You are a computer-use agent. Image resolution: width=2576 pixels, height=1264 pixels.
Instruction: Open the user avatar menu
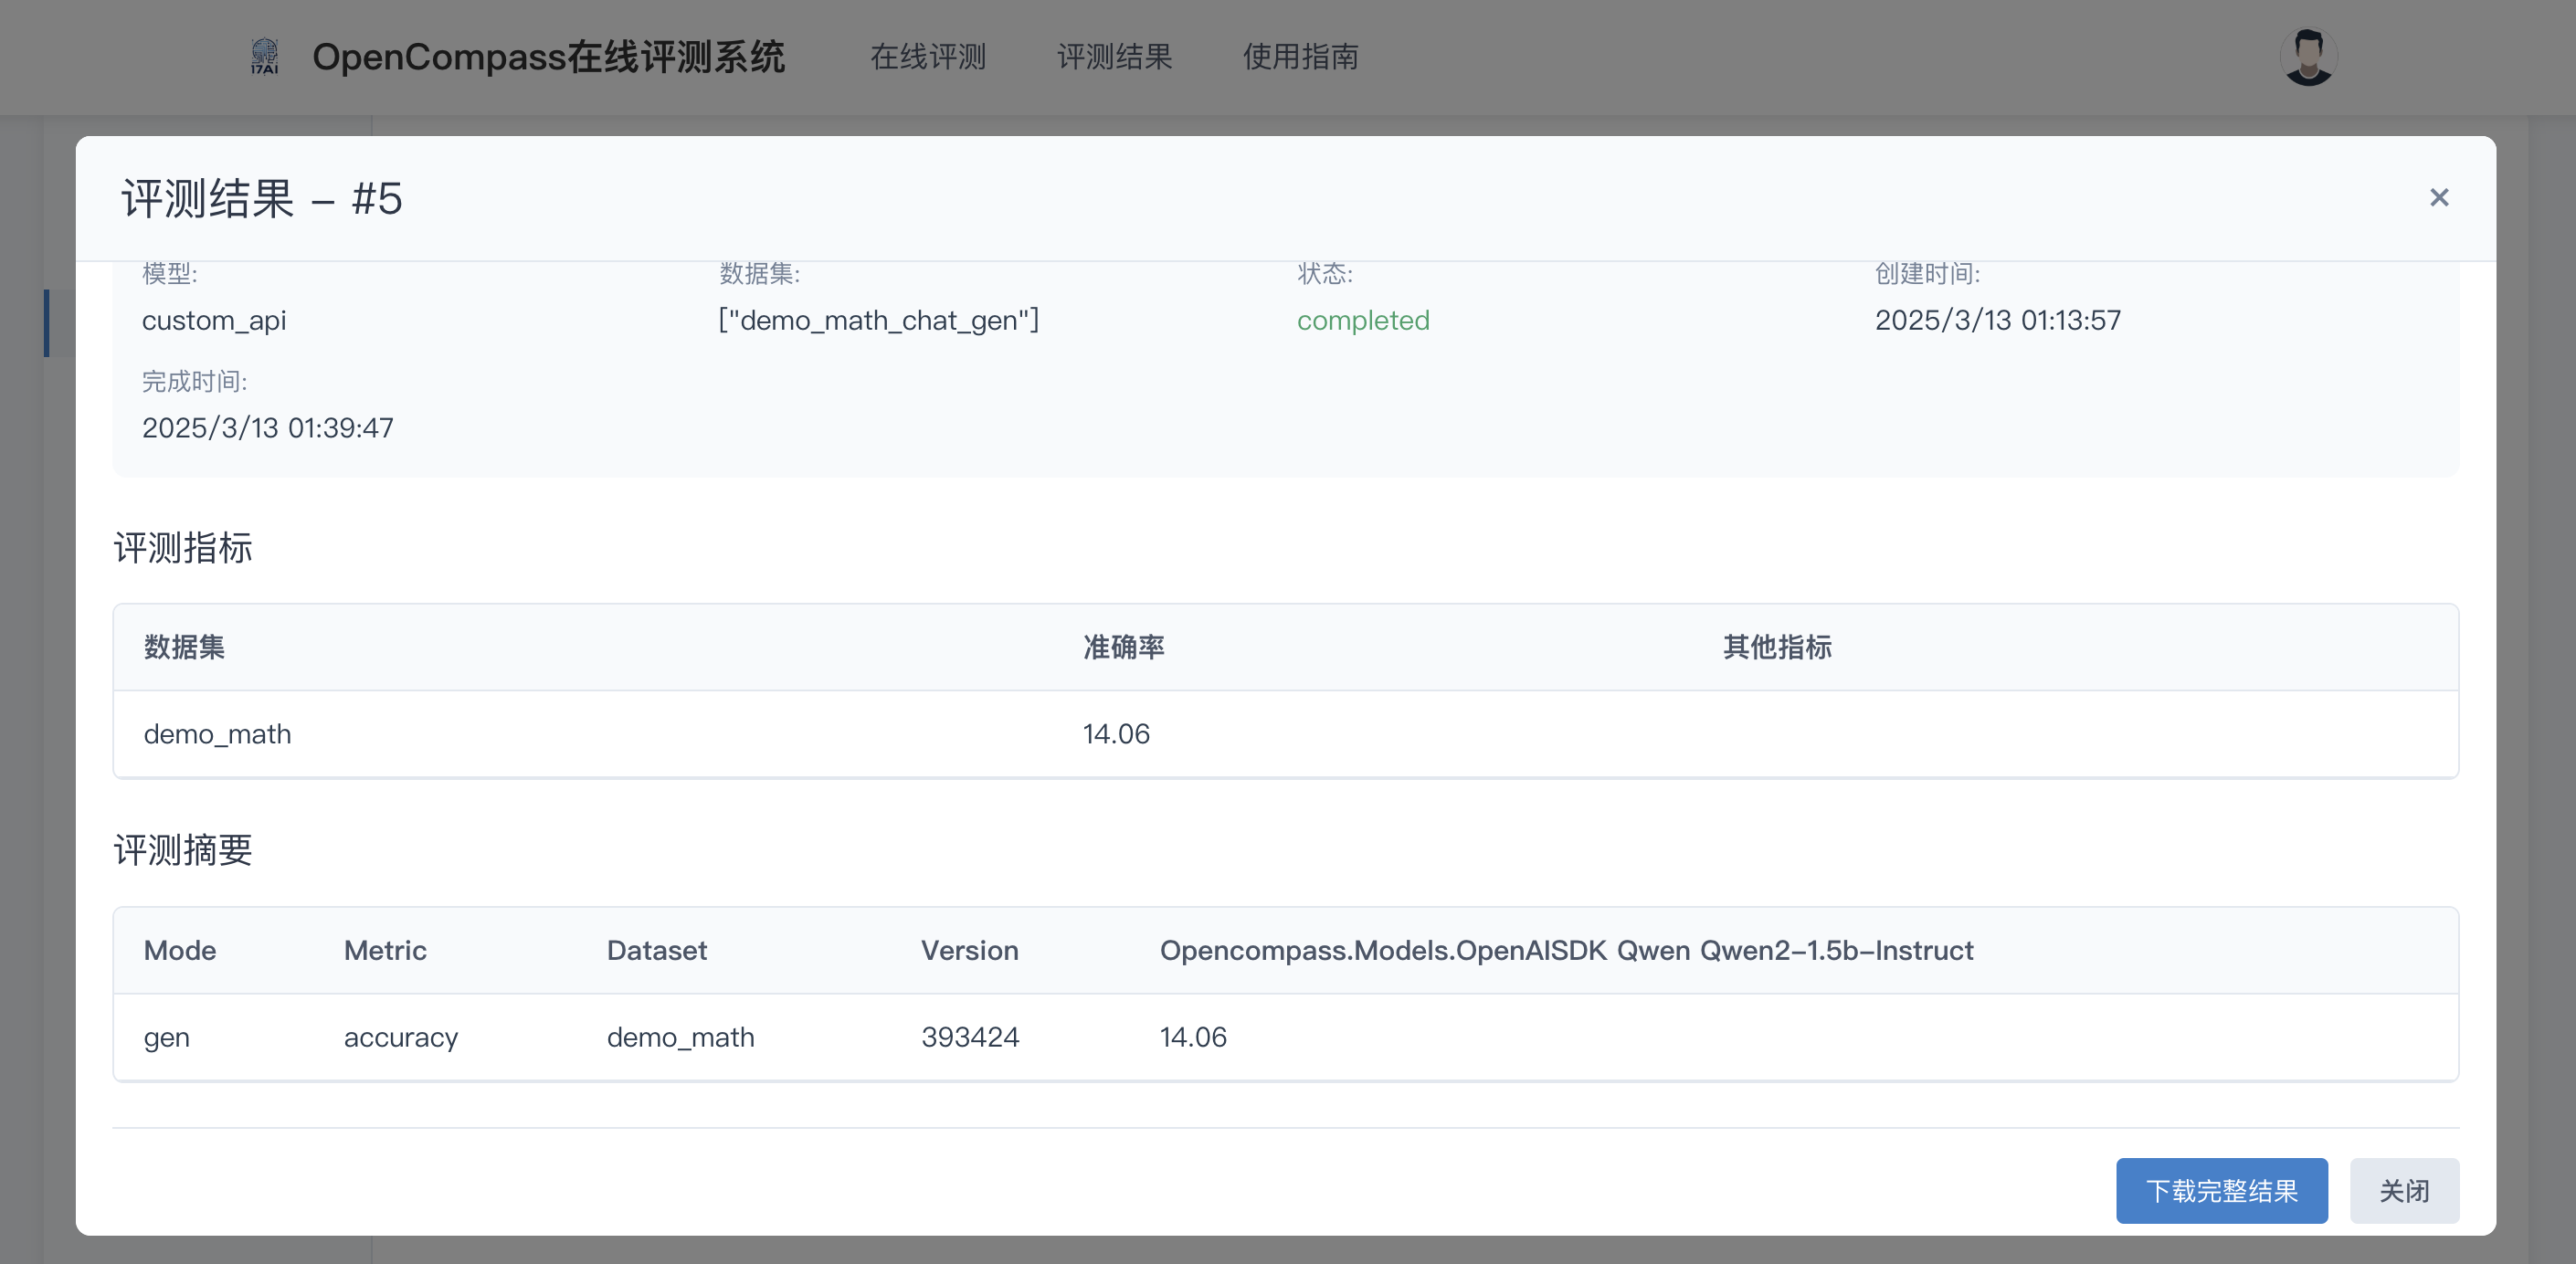click(2308, 57)
